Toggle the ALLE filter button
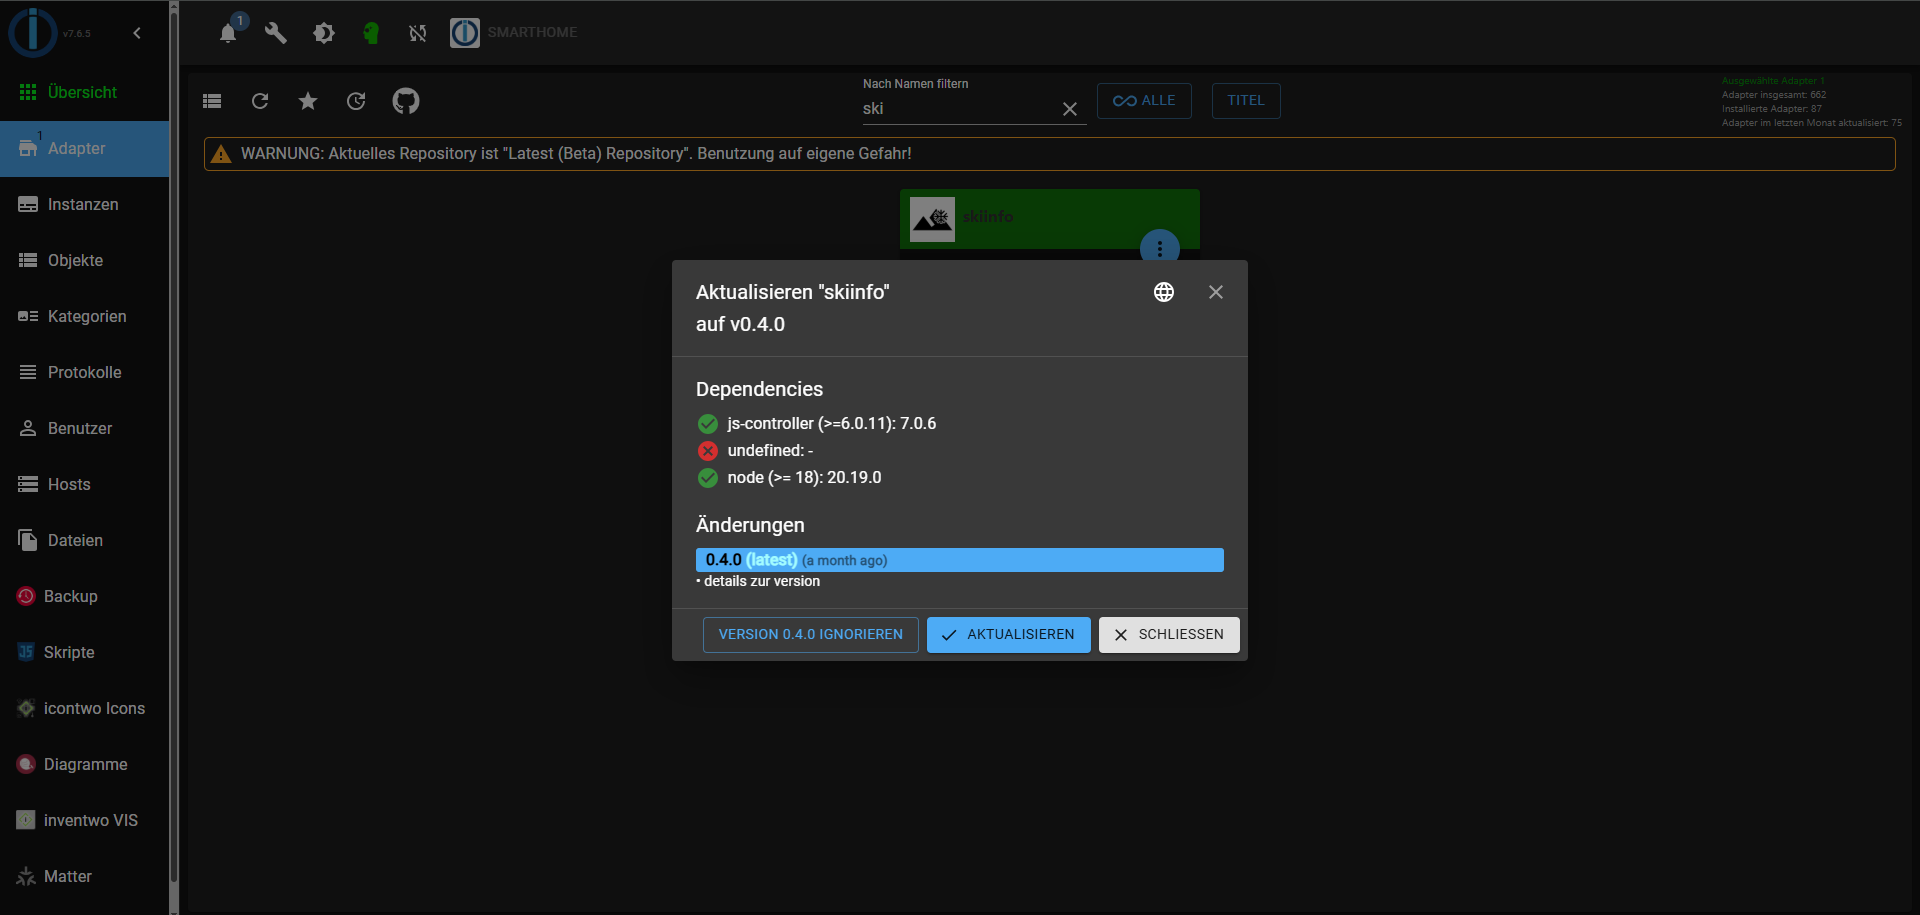 point(1143,101)
